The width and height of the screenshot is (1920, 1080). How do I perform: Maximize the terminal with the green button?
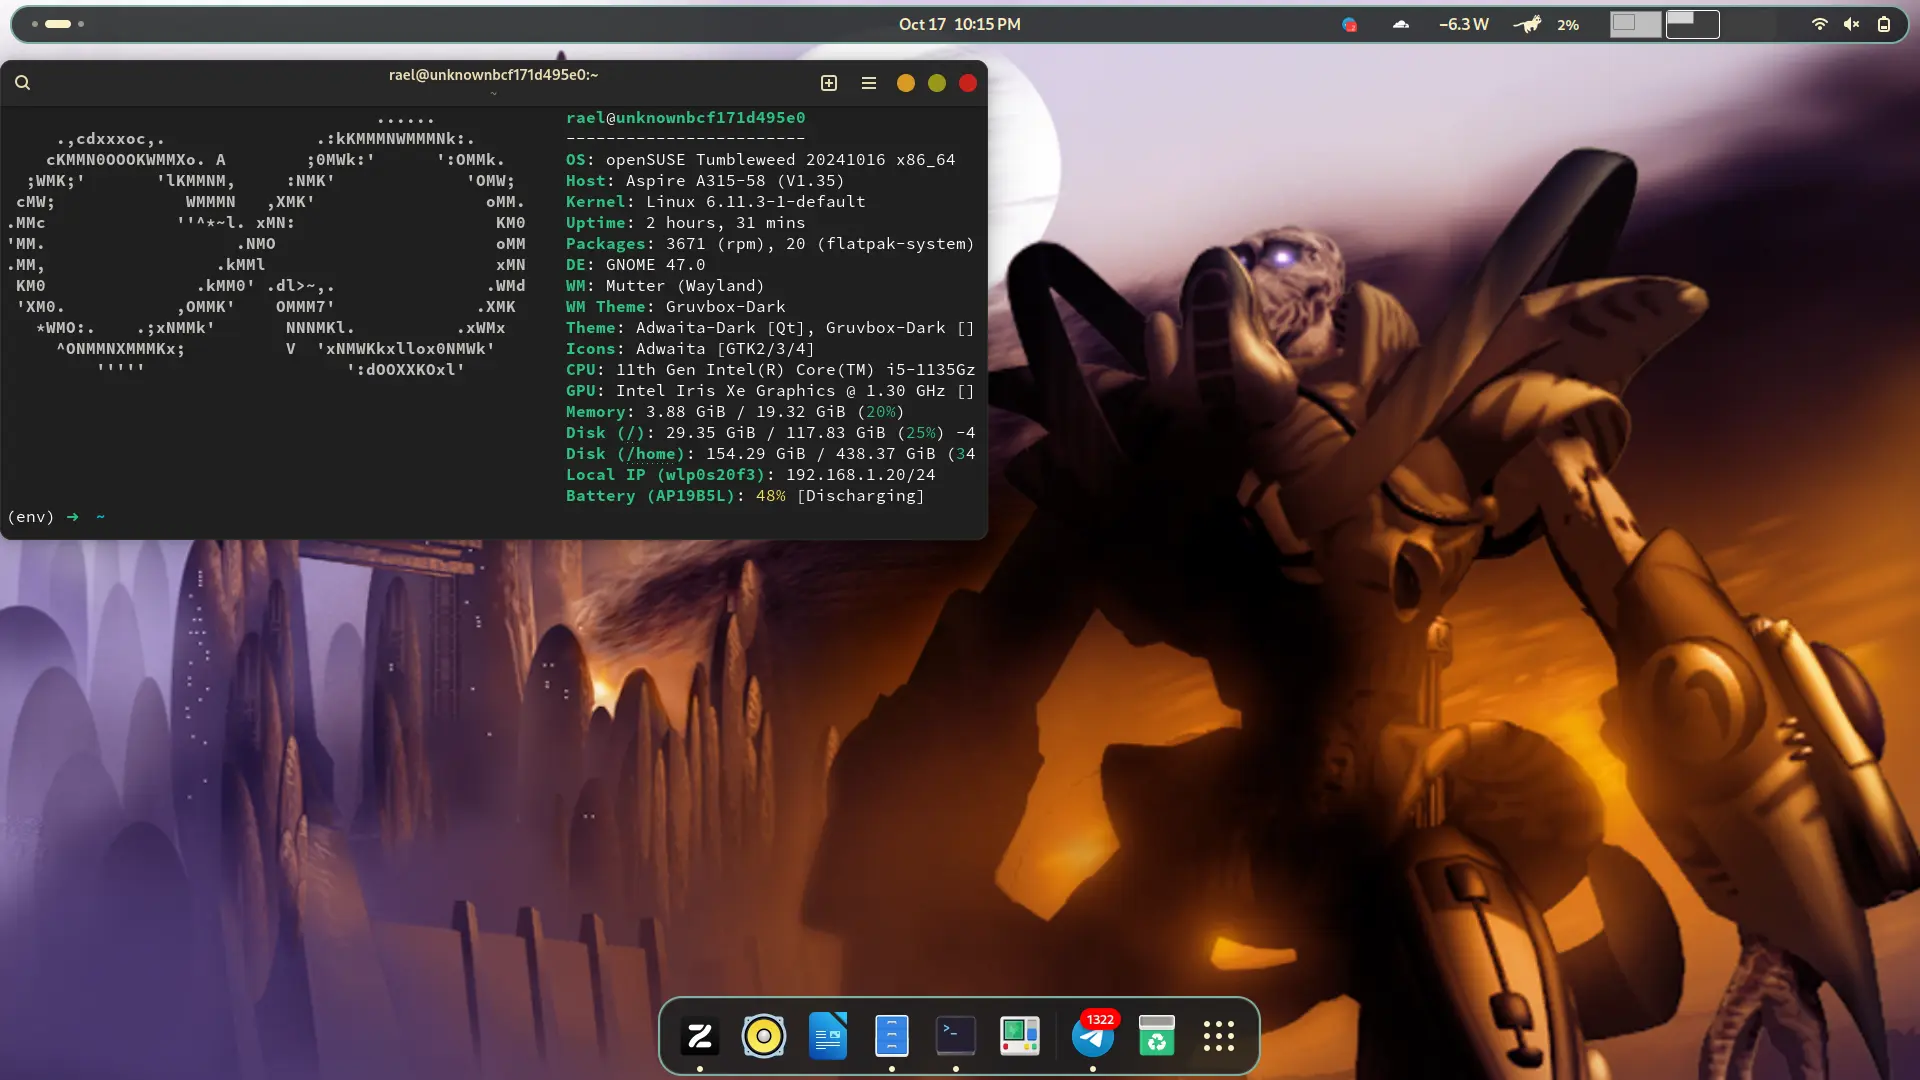pyautogui.click(x=937, y=83)
